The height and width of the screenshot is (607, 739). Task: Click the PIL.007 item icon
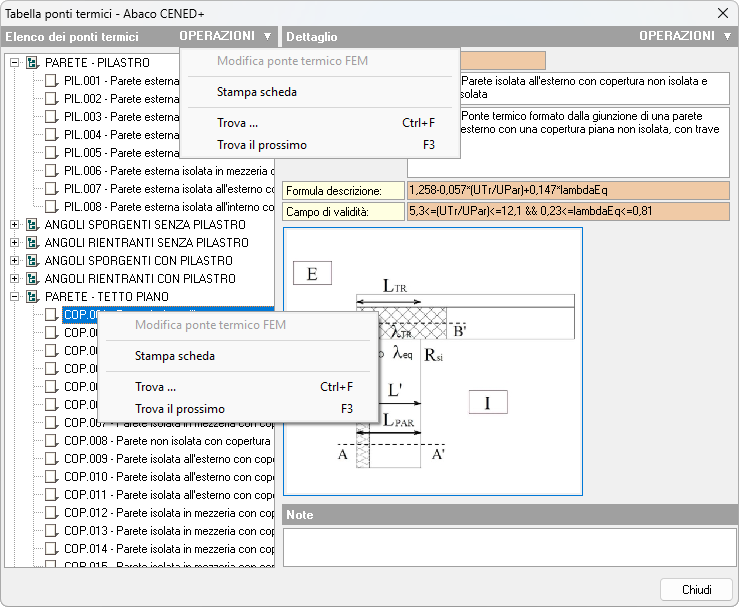click(x=52, y=189)
